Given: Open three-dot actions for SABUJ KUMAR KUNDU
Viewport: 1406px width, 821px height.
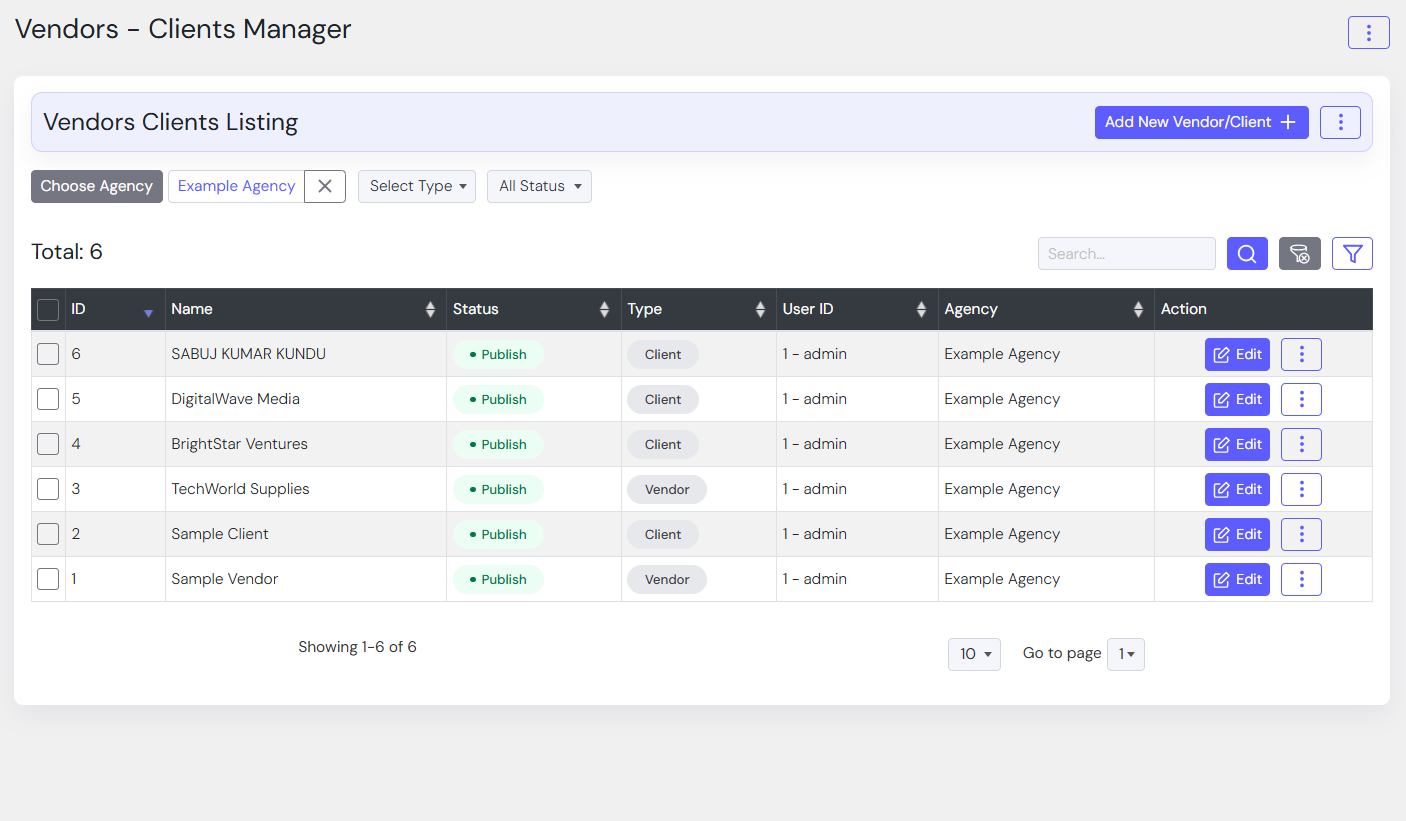Looking at the screenshot, I should tap(1301, 354).
